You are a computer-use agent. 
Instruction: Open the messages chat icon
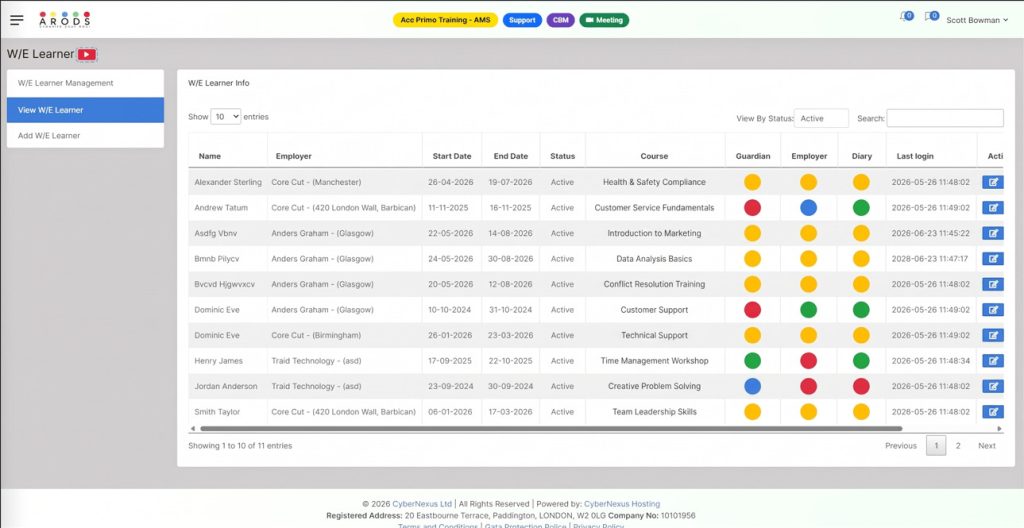[932, 16]
